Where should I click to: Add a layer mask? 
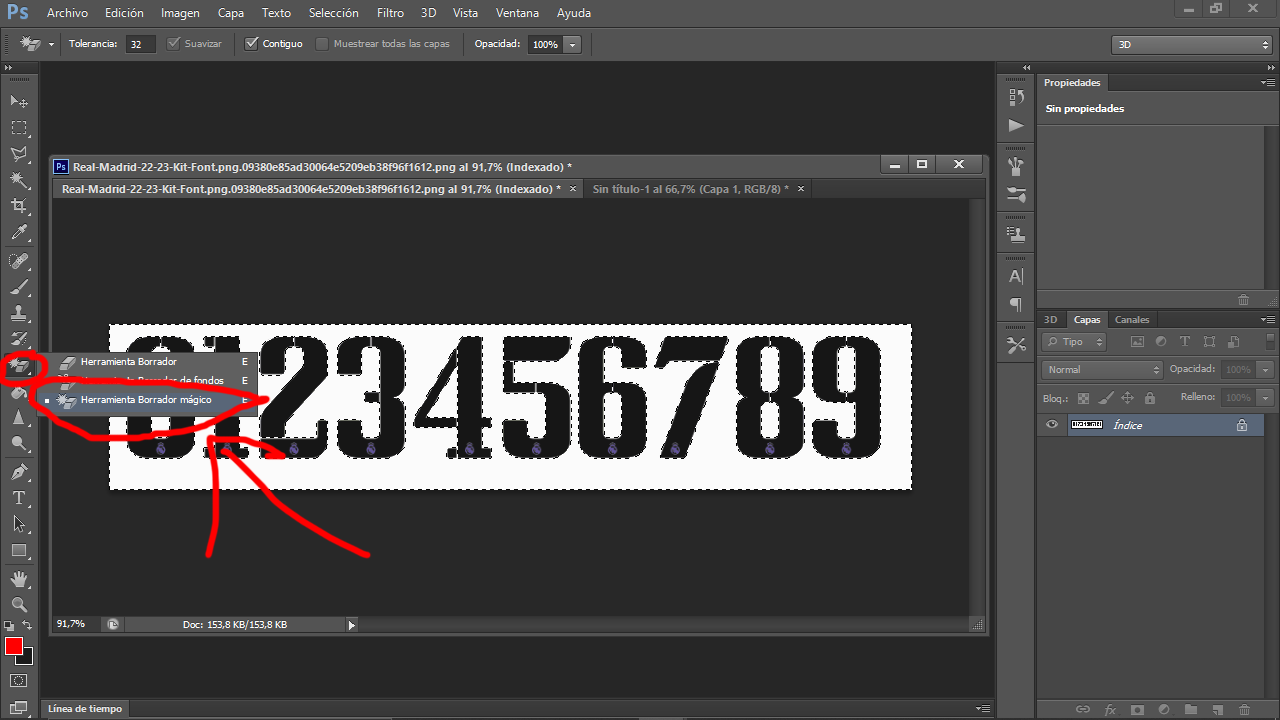click(x=1137, y=709)
